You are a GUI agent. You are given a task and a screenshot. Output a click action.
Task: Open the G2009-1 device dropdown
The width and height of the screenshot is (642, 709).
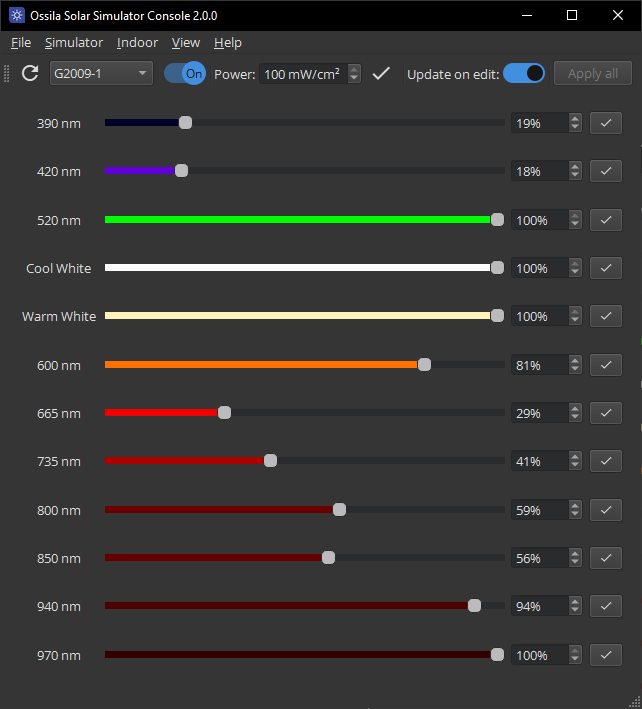pyautogui.click(x=101, y=73)
